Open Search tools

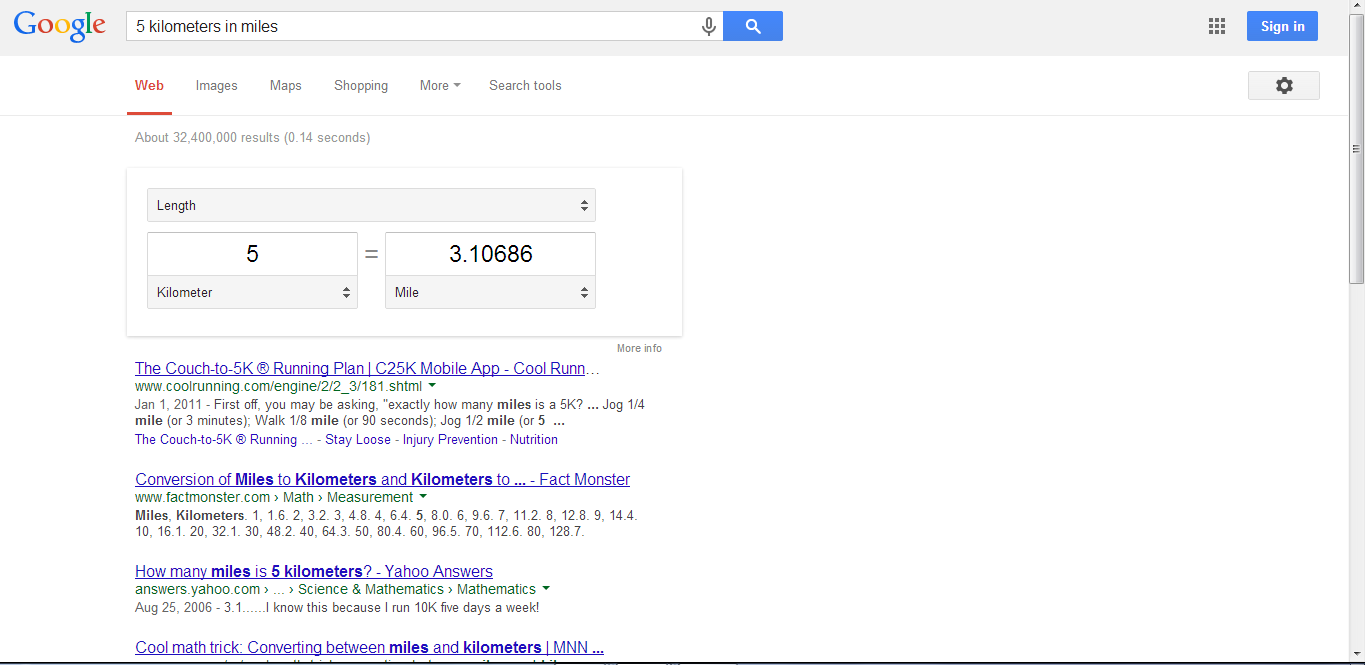525,86
